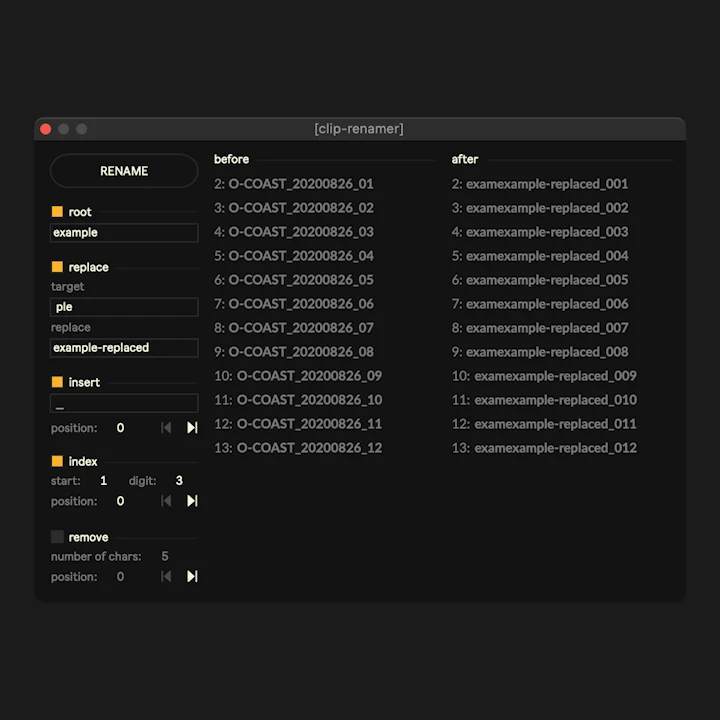Click the index digit number value
Viewport: 720px width, 720px height.
click(x=179, y=481)
